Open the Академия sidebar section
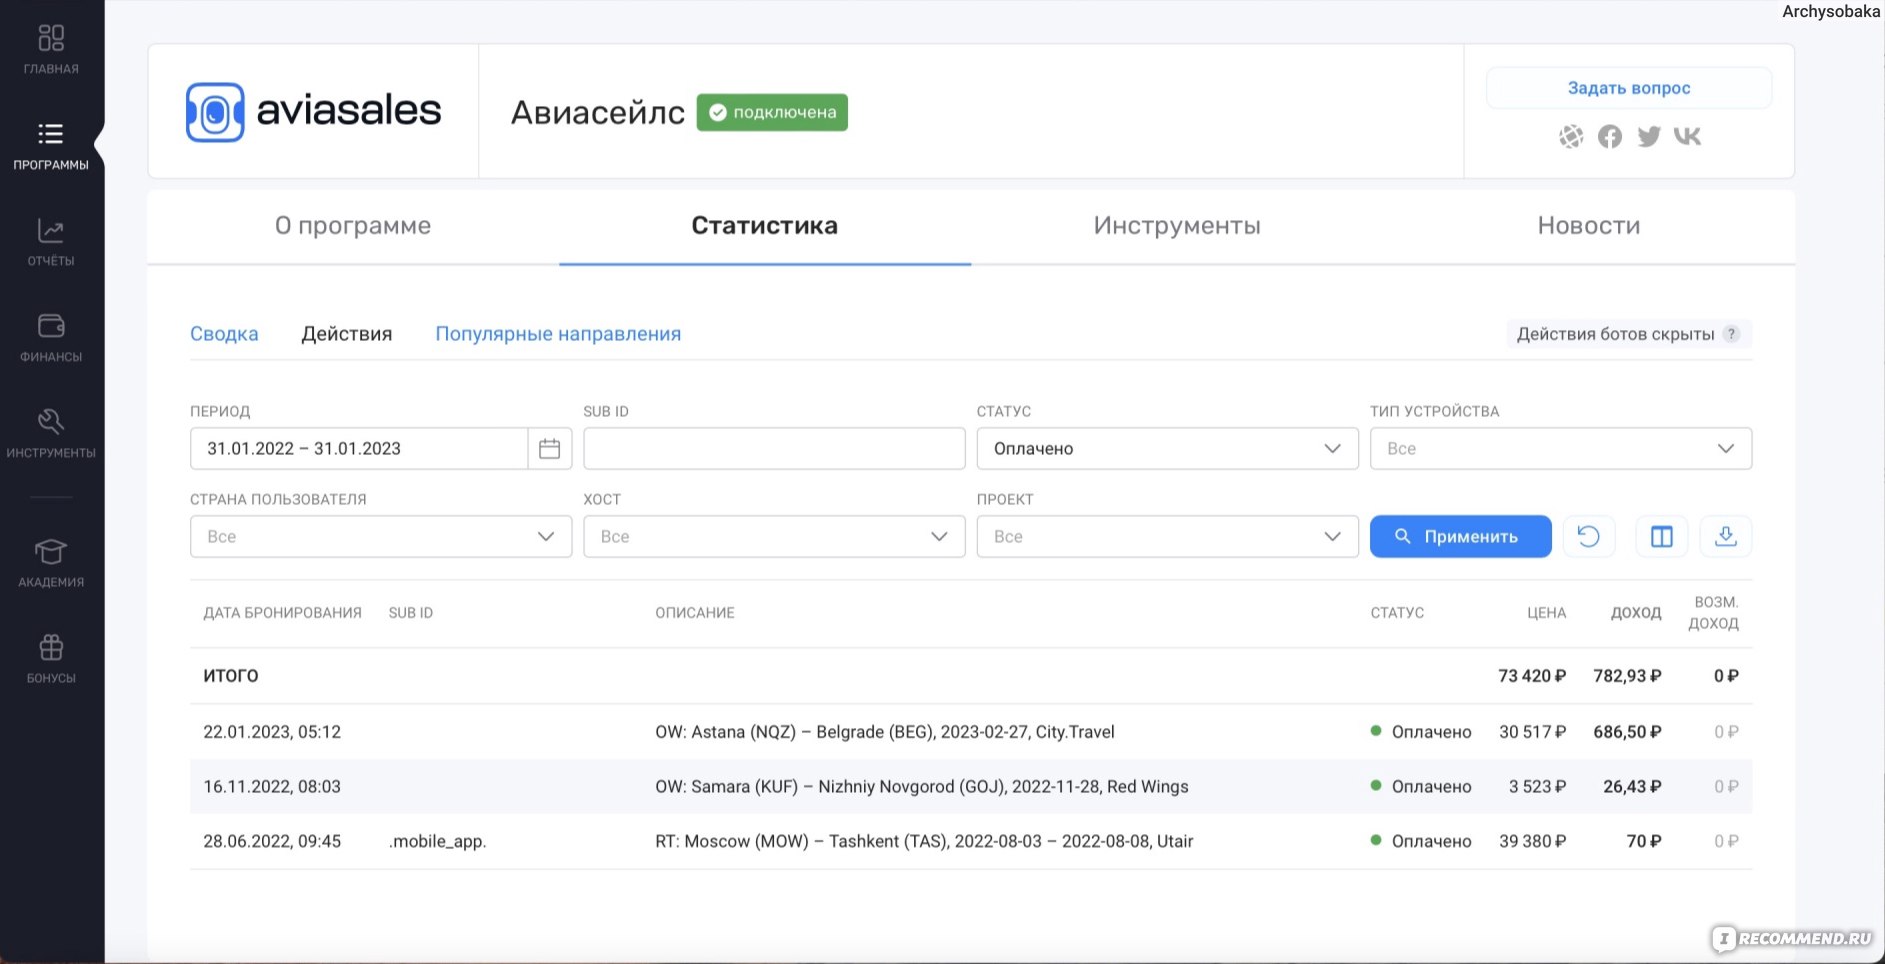The width and height of the screenshot is (1885, 964). (x=51, y=563)
